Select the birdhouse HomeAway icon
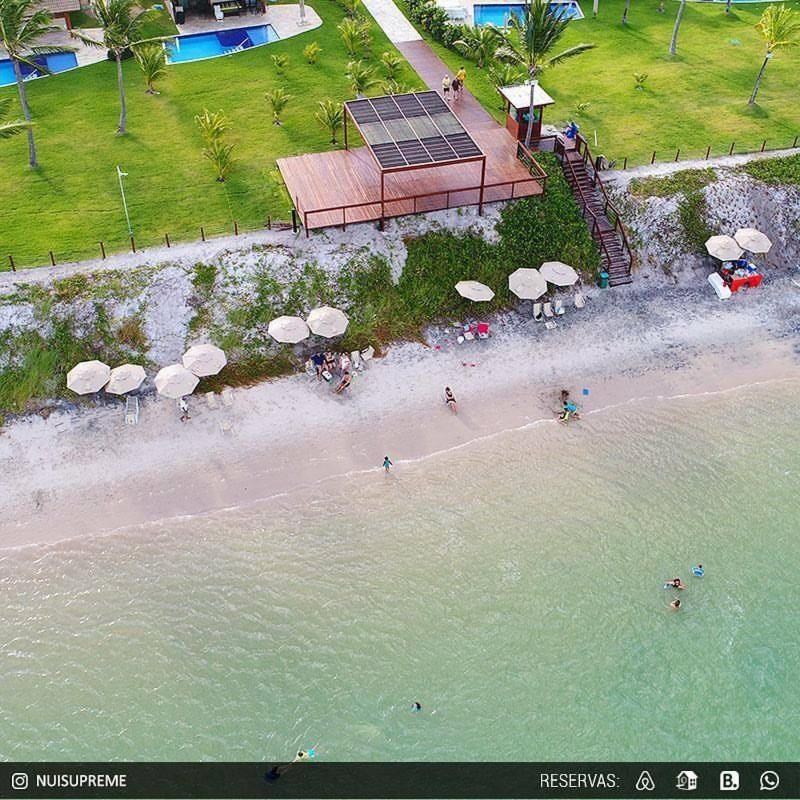The image size is (800, 800). tap(687, 780)
